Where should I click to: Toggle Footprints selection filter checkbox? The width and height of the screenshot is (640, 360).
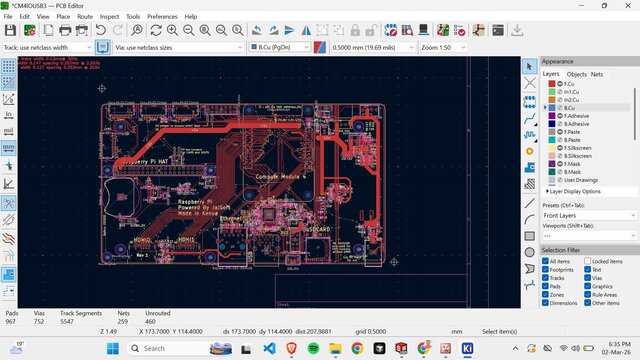pyautogui.click(x=545, y=270)
